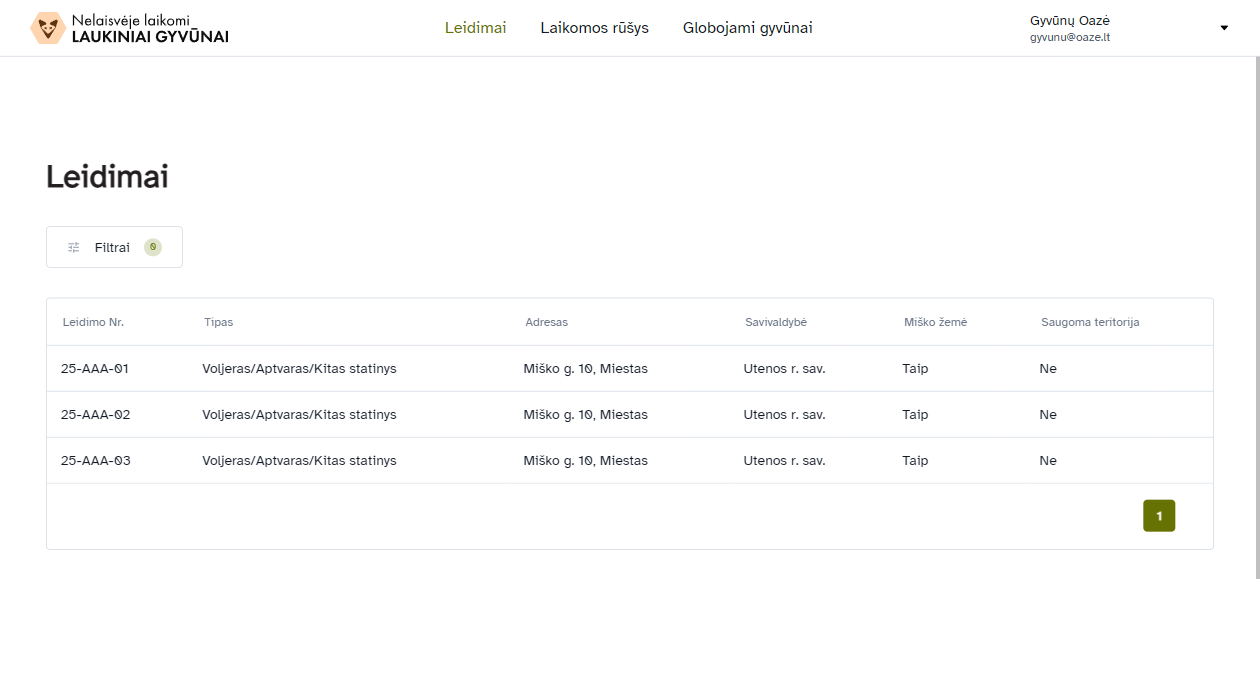The height and width of the screenshot is (700, 1260).
Task: Open permit 25-AAA-03
Action: pyautogui.click(x=630, y=461)
